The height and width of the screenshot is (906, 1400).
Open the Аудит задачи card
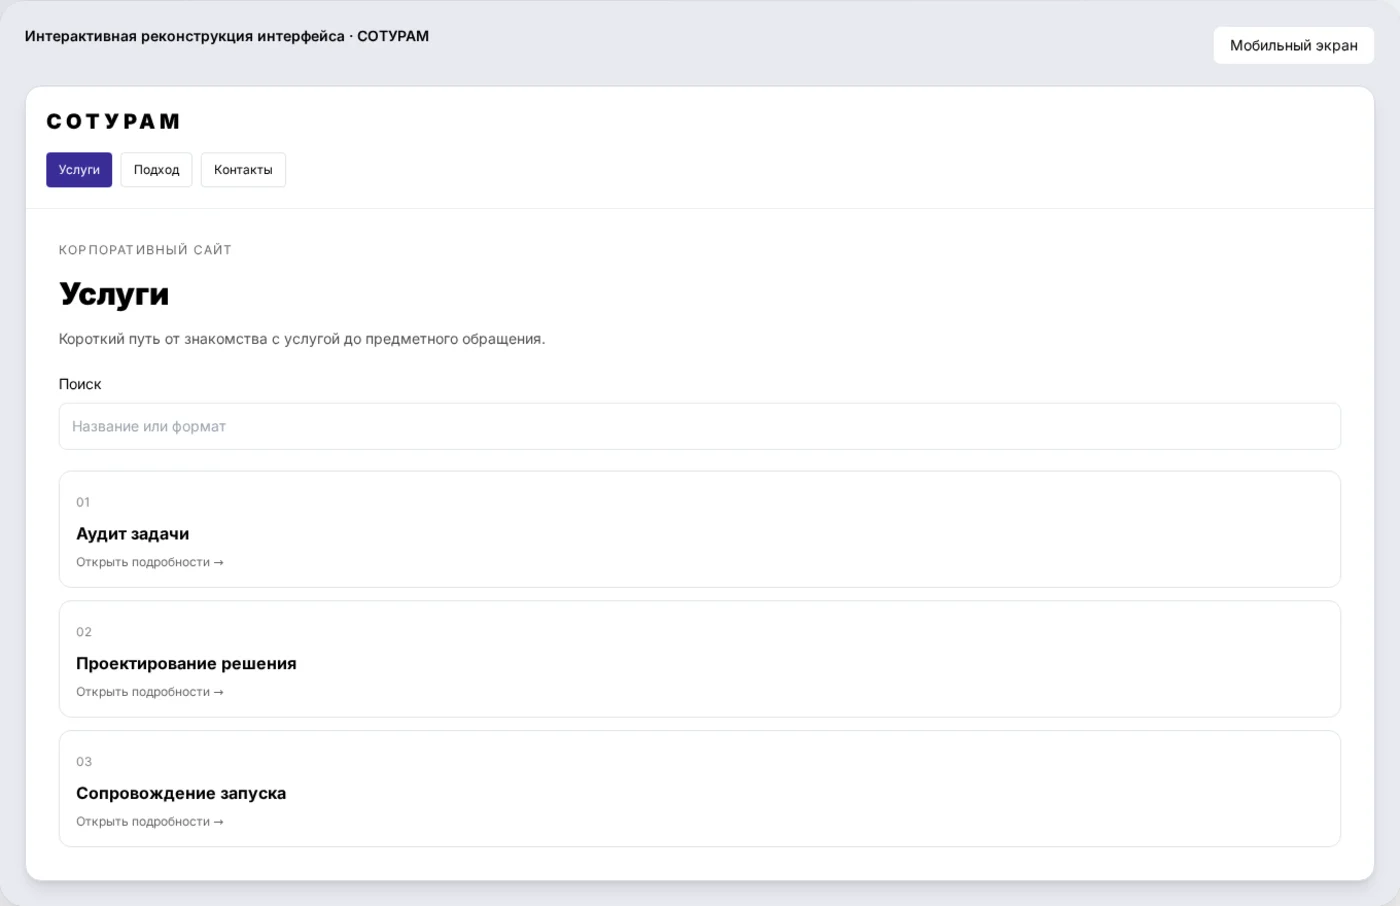tap(699, 529)
